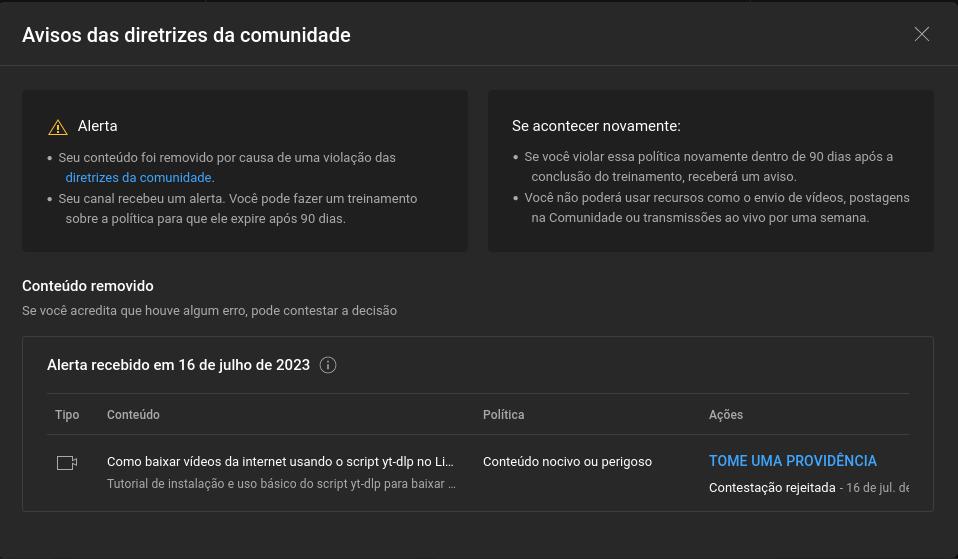The height and width of the screenshot is (559, 958).
Task: Click the pode contestar a decisão sentence
Action: tap(210, 311)
